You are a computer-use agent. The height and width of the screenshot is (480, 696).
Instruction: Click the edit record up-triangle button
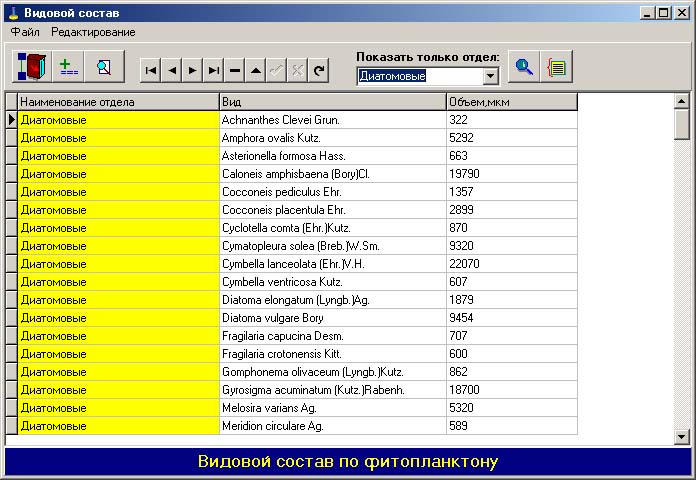pos(256,70)
